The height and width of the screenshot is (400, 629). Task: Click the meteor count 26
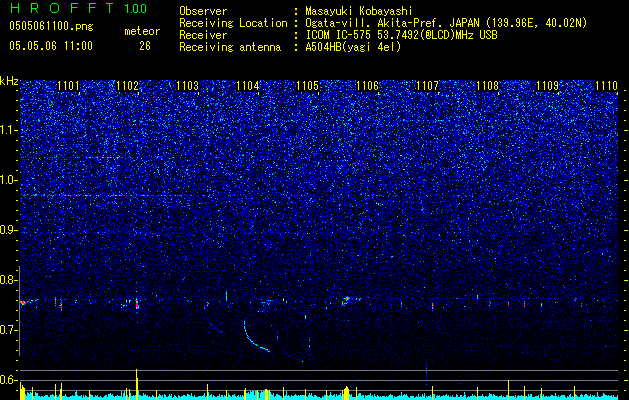coord(145,46)
